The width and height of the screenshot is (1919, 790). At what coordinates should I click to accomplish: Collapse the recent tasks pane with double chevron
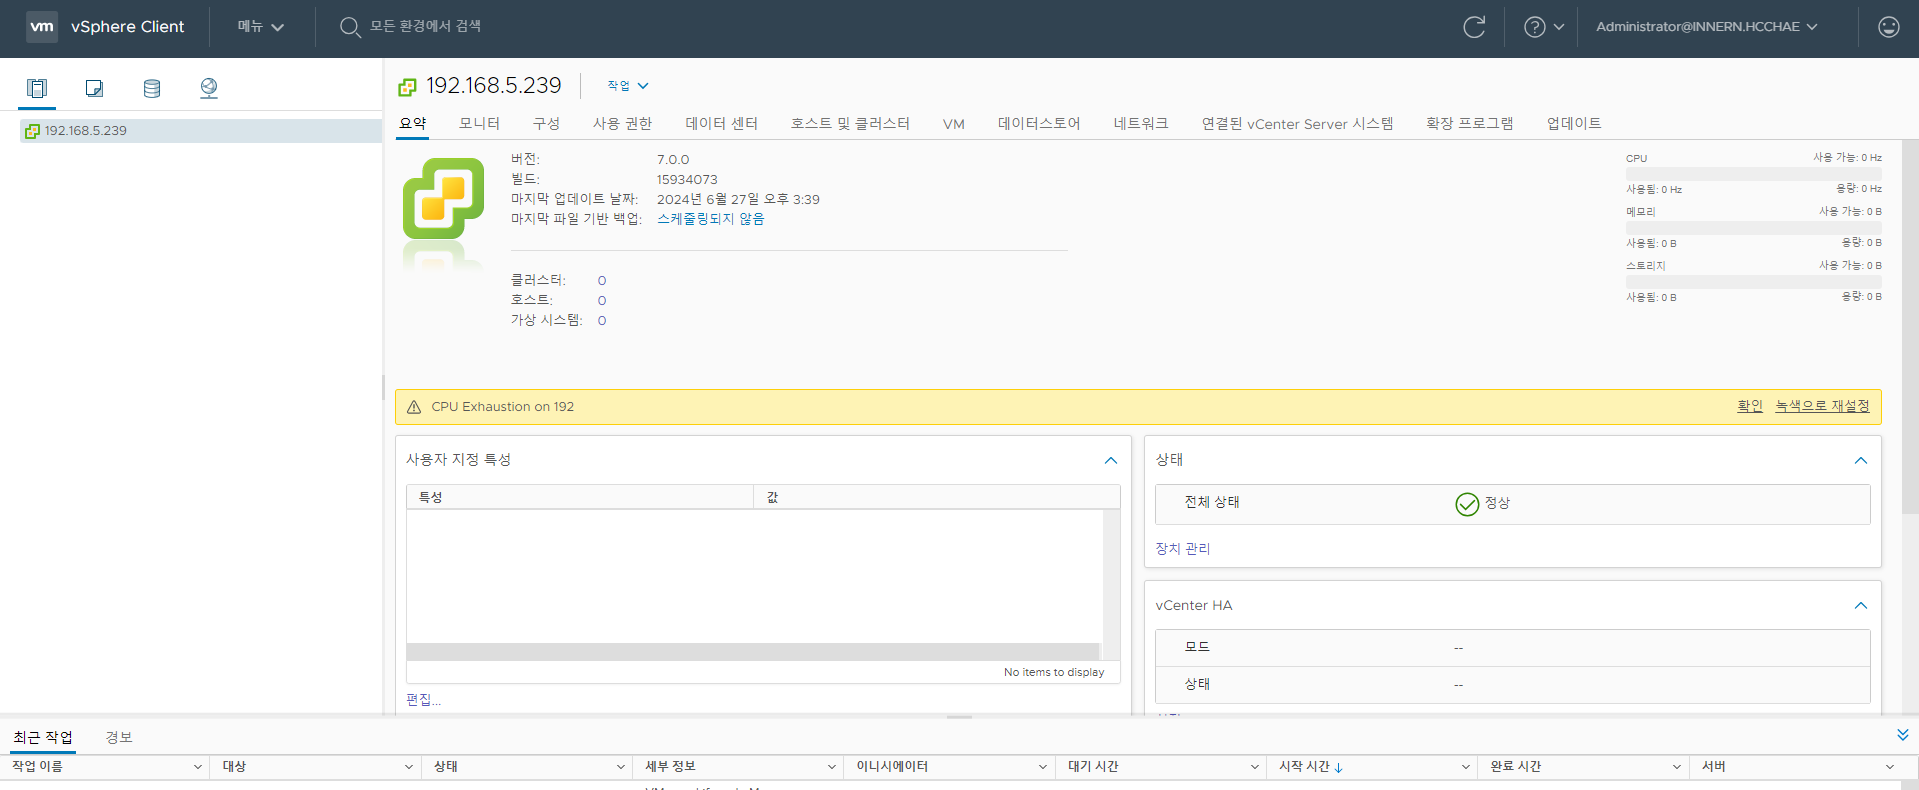[x=1902, y=735]
